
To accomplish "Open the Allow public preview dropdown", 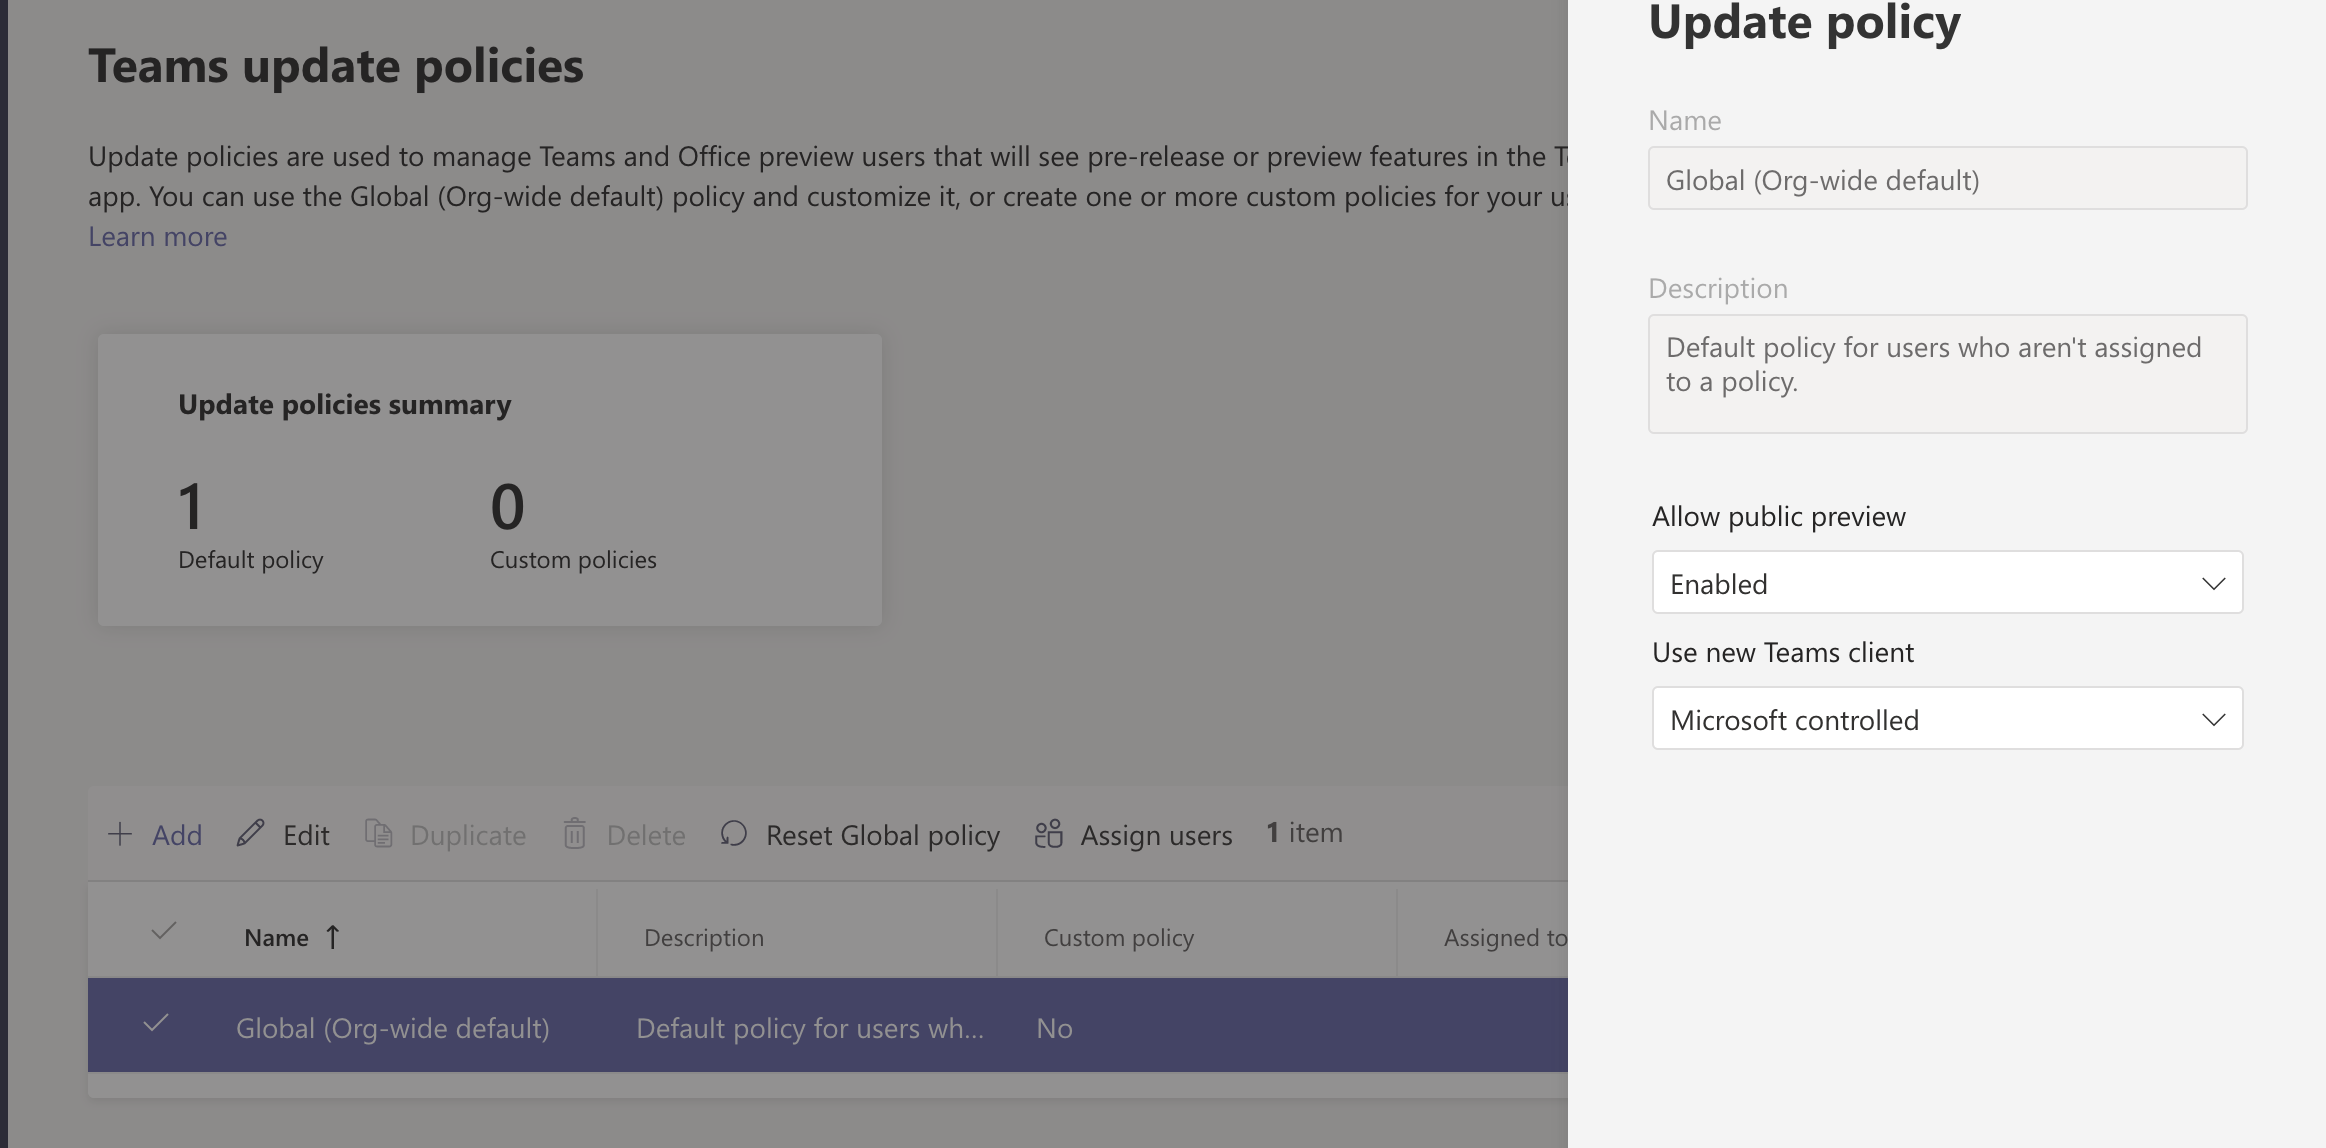I will coord(1947,582).
